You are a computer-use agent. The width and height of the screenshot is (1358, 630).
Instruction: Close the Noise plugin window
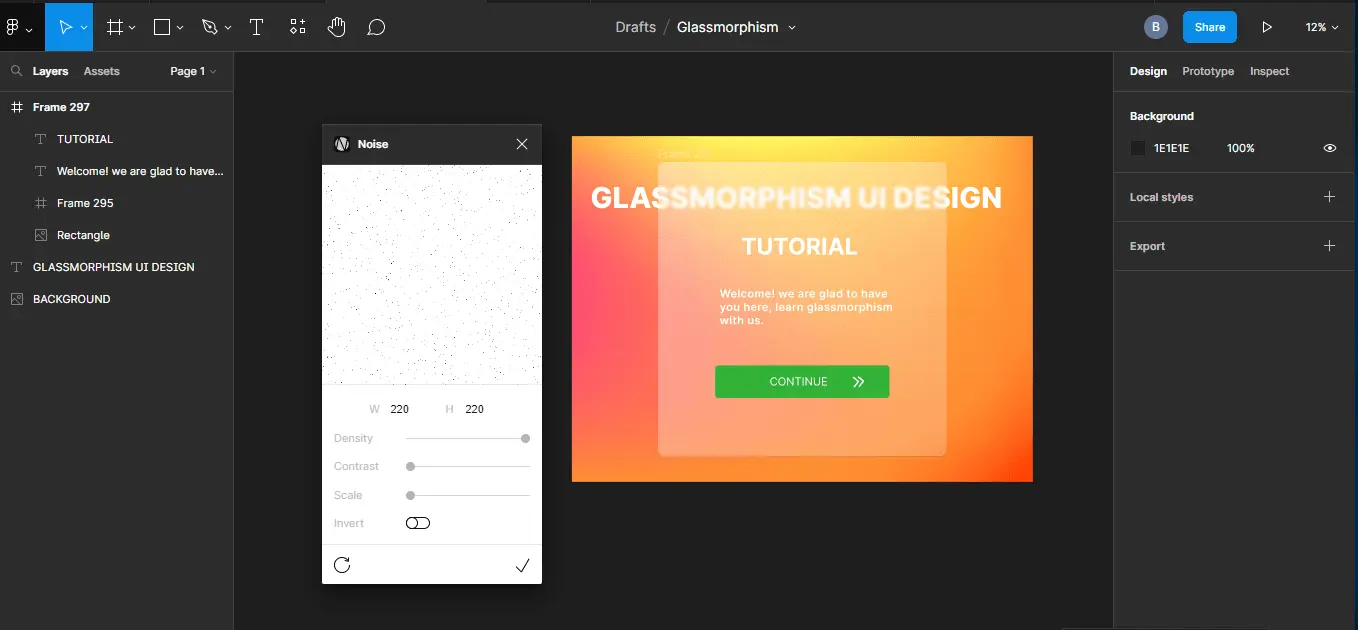522,144
